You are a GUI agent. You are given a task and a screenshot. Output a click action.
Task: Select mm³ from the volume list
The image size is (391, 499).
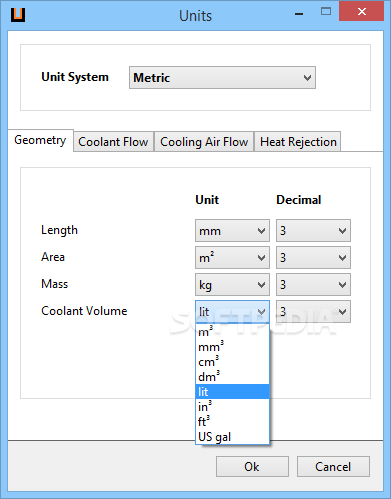[x=232, y=347]
